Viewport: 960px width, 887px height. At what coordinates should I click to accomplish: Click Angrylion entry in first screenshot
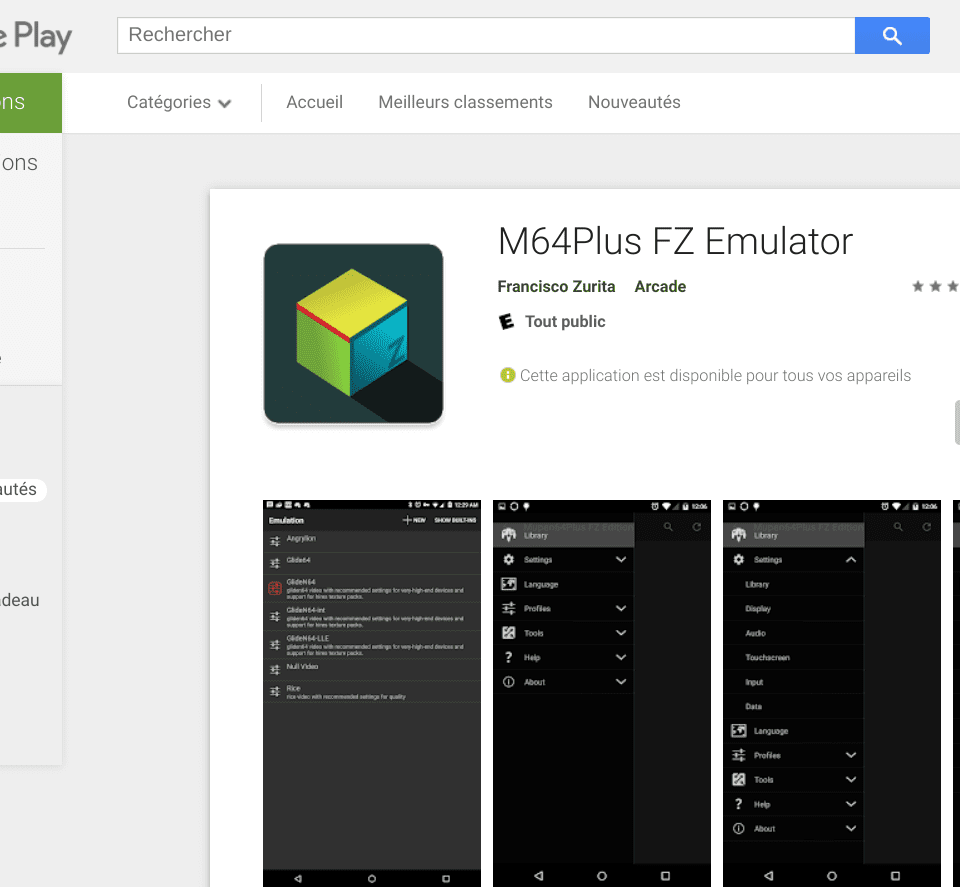click(372, 541)
